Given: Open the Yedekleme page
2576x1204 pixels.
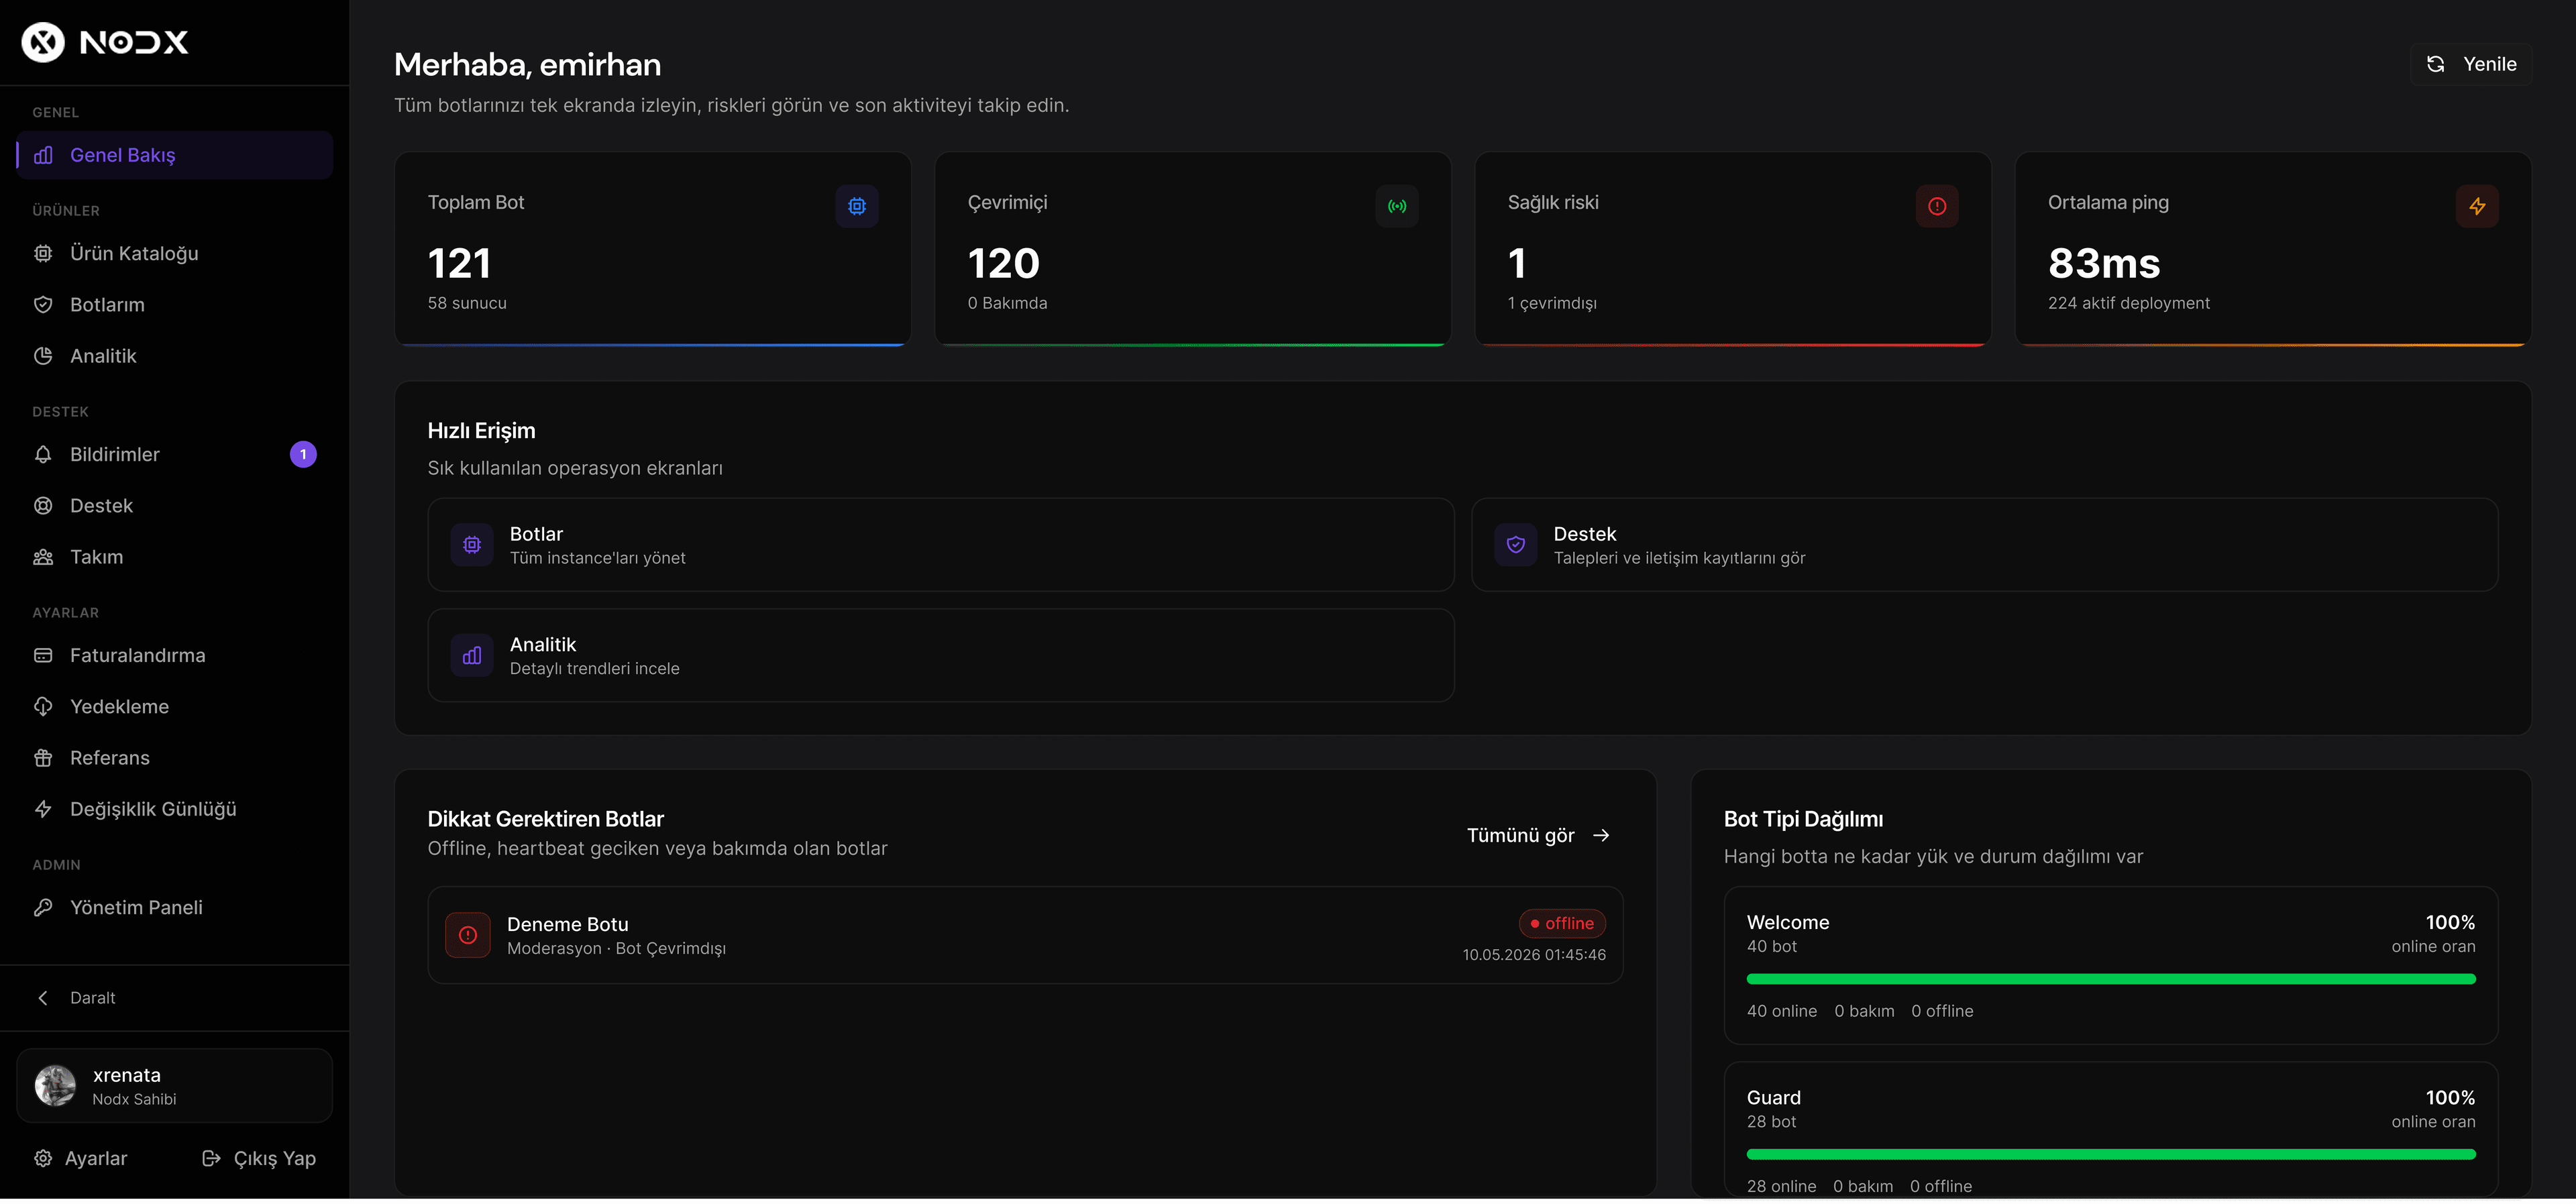Looking at the screenshot, I should coord(175,707).
